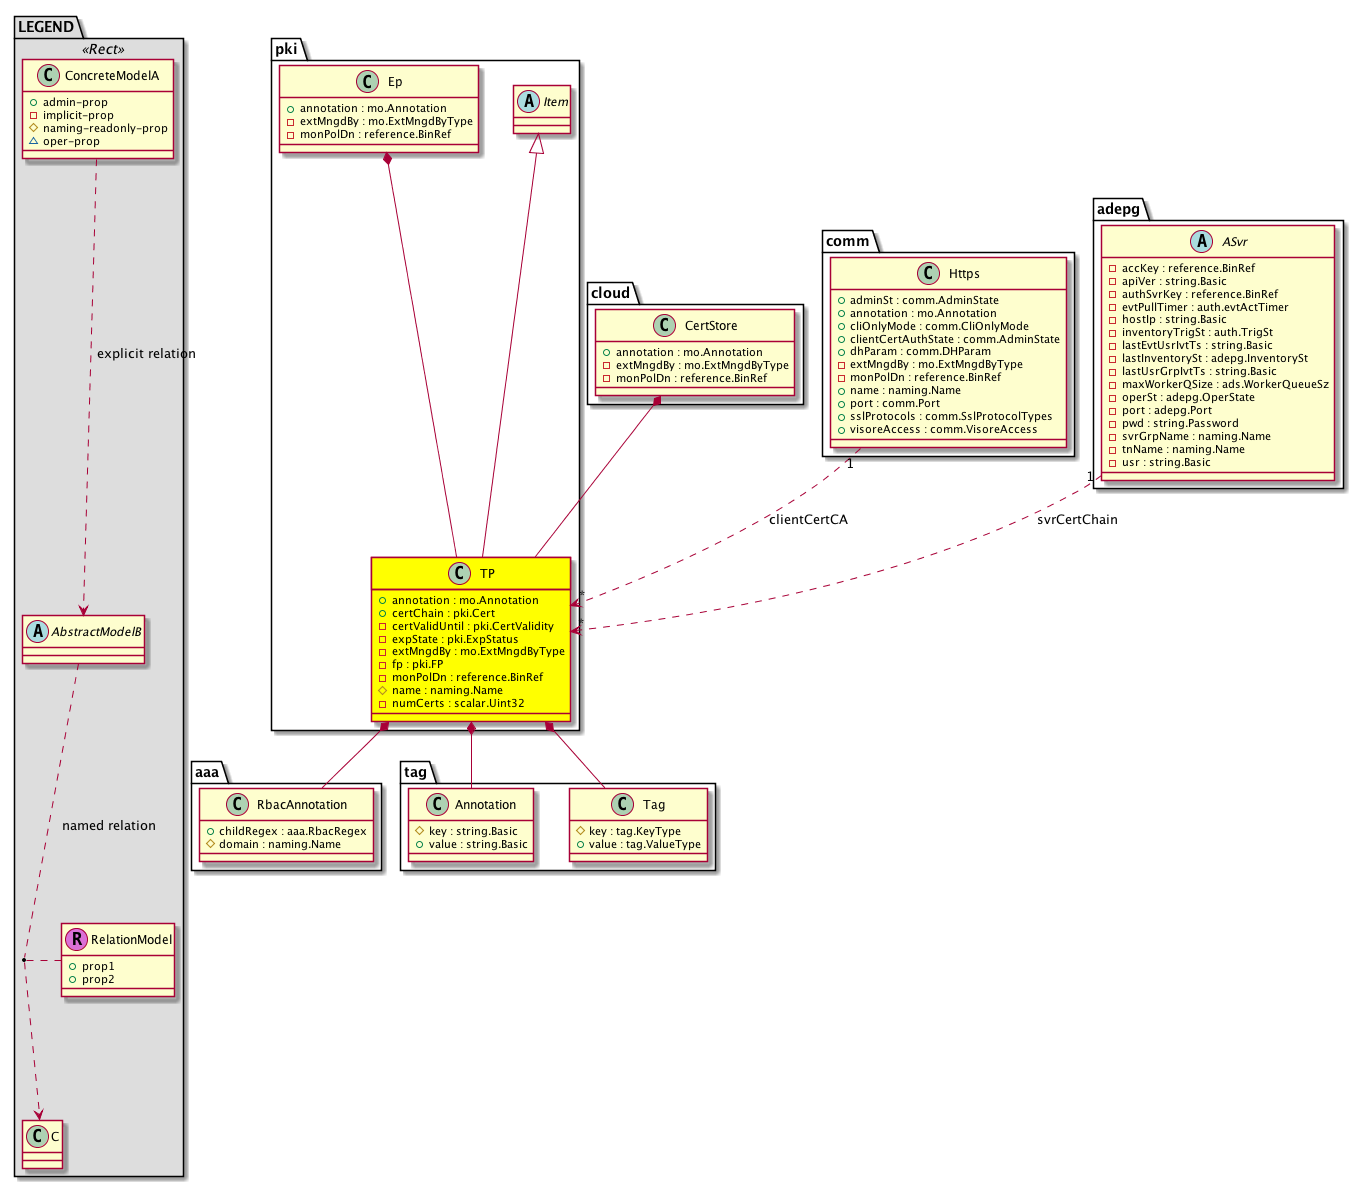This screenshot has width=1364, height=1187.
Task: Click the class icon of highlighted TP
Action: click(458, 574)
